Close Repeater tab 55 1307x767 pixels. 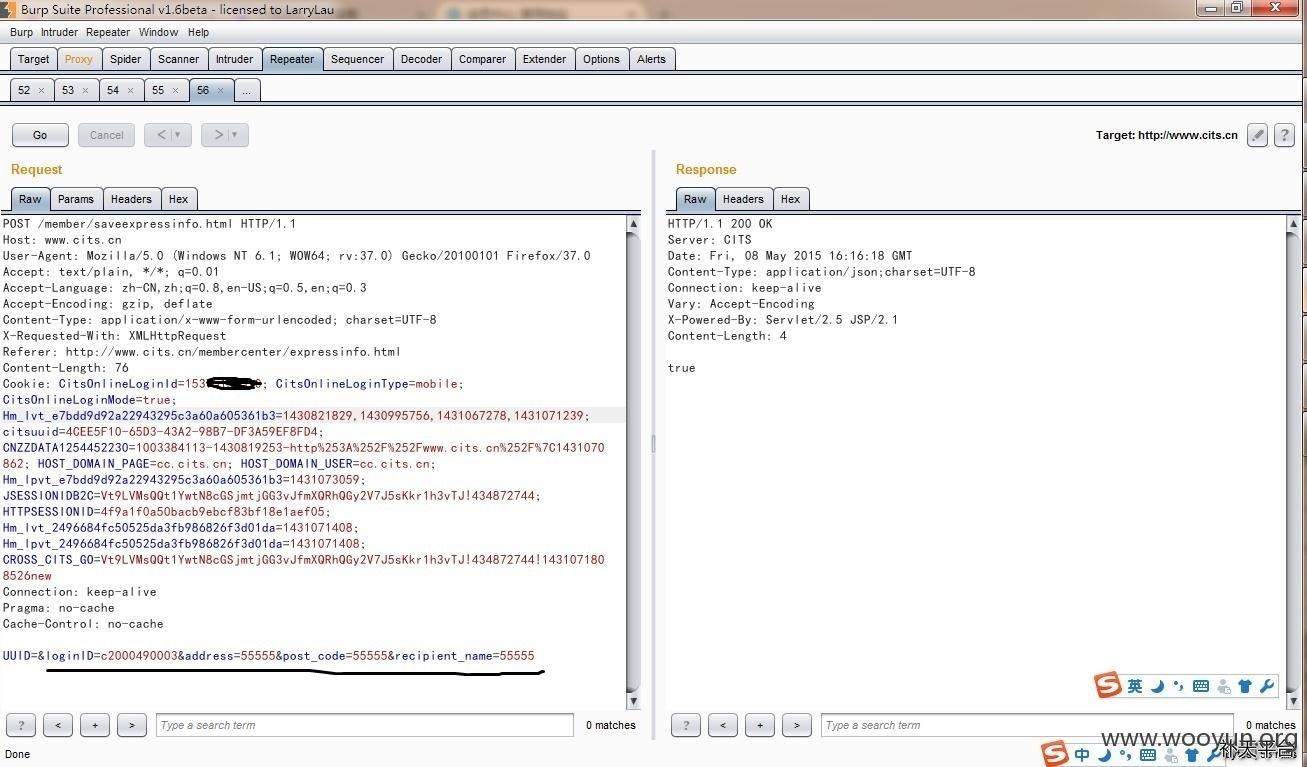tap(175, 90)
